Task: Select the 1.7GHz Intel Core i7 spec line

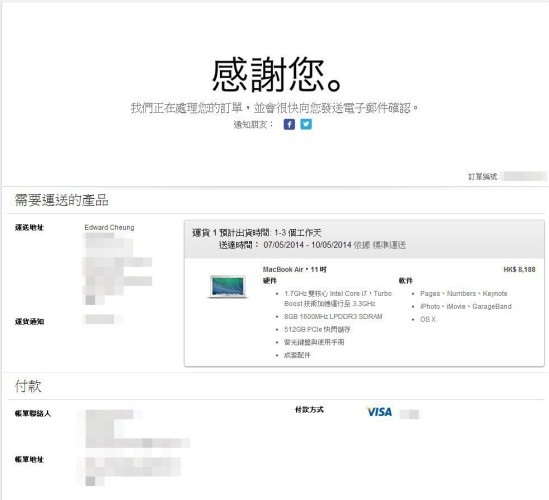Action: (338, 298)
